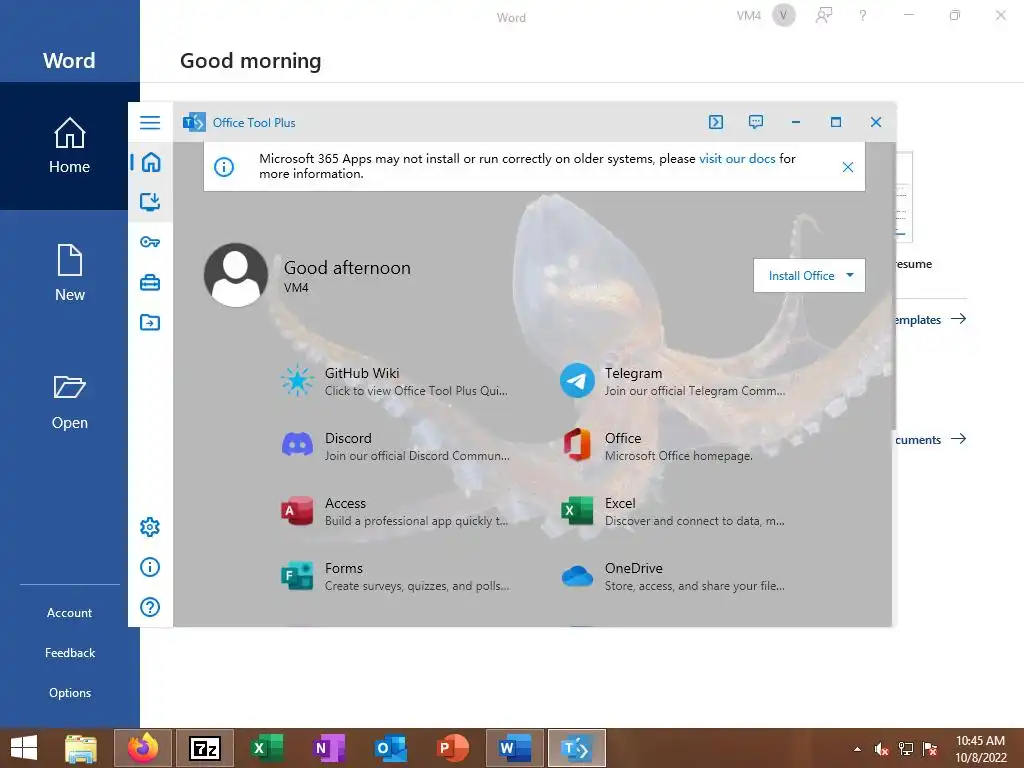Open File Explorer from the taskbar
The image size is (1024, 768).
click(x=81, y=748)
